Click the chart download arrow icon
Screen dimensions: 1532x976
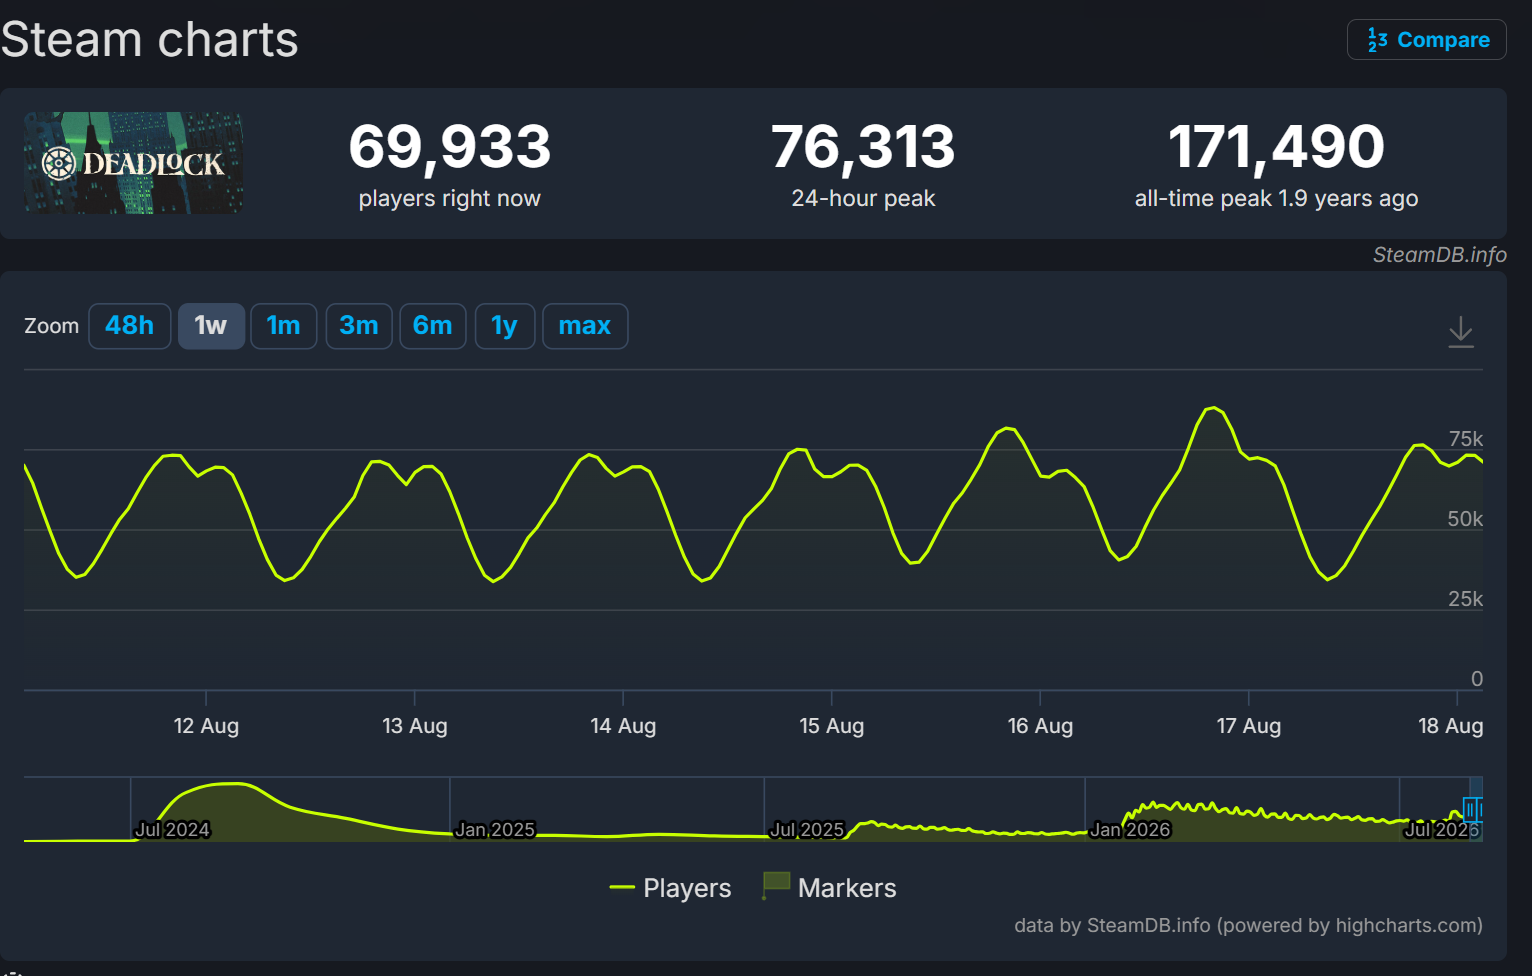[x=1461, y=331]
